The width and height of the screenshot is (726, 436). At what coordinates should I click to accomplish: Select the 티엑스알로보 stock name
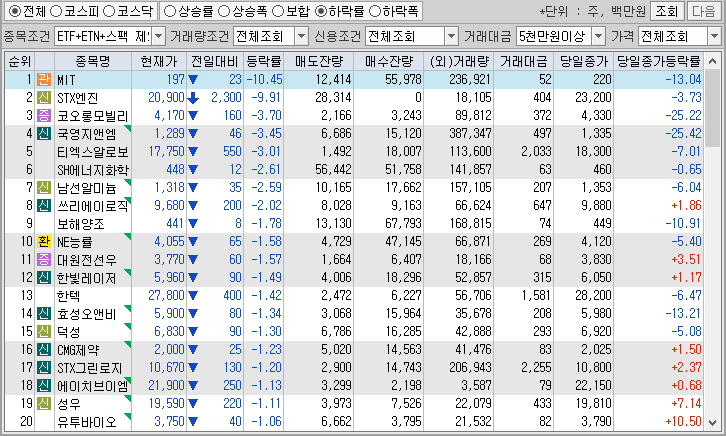point(93,152)
